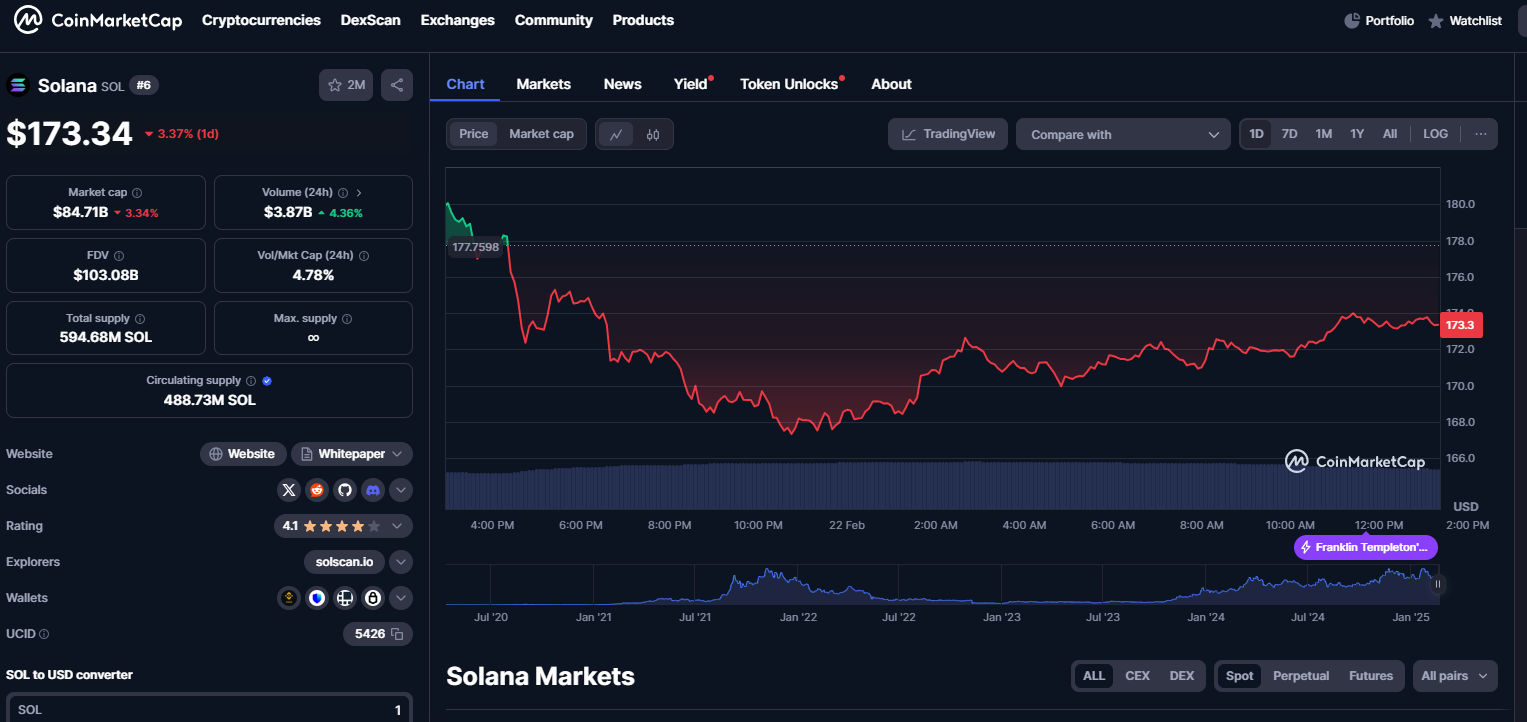Expand Wallets list chevron
Image resolution: width=1527 pixels, height=722 pixels.
(x=401, y=598)
